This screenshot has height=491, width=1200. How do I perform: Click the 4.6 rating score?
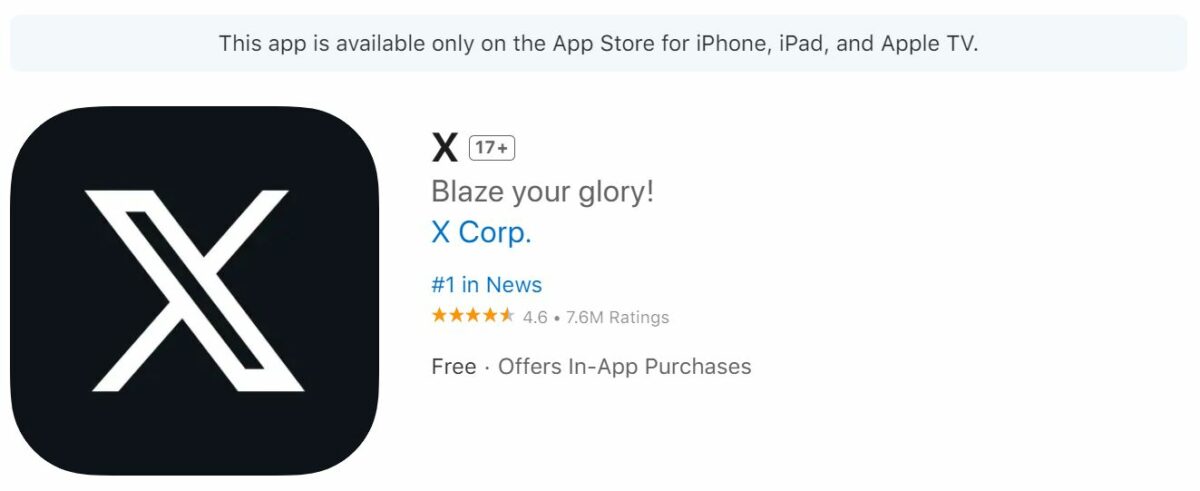[535, 317]
